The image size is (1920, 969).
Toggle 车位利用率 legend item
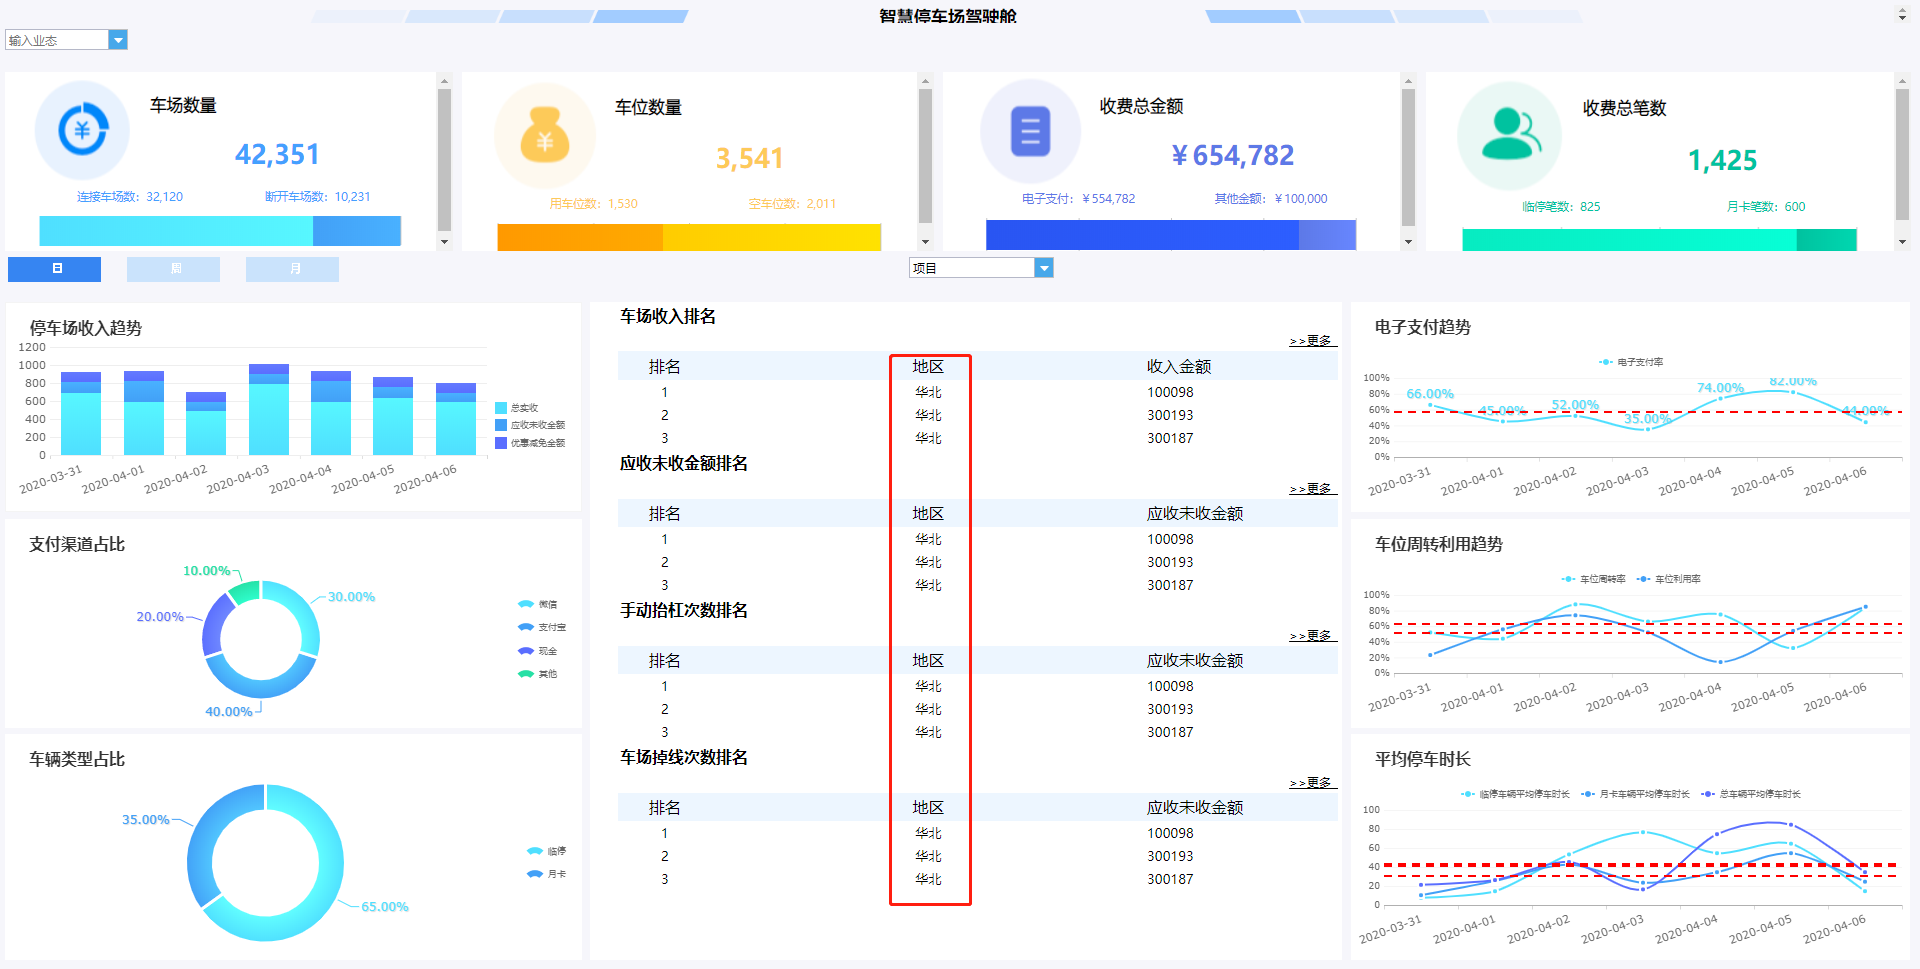pyautogui.click(x=1668, y=579)
